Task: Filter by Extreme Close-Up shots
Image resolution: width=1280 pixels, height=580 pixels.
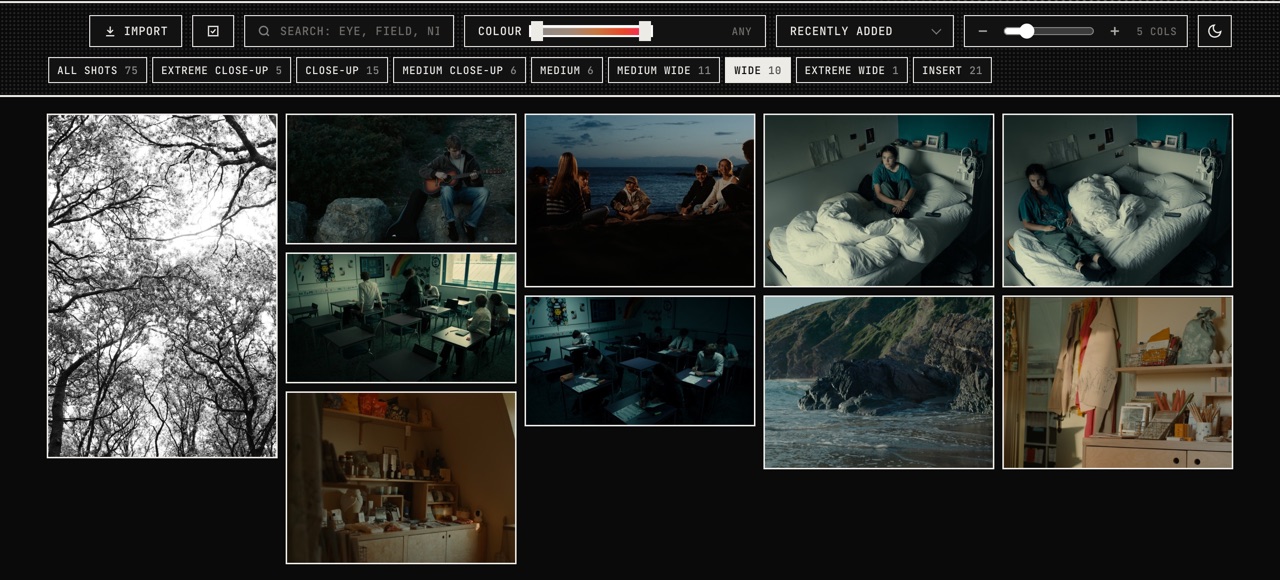Action: pyautogui.click(x=222, y=70)
